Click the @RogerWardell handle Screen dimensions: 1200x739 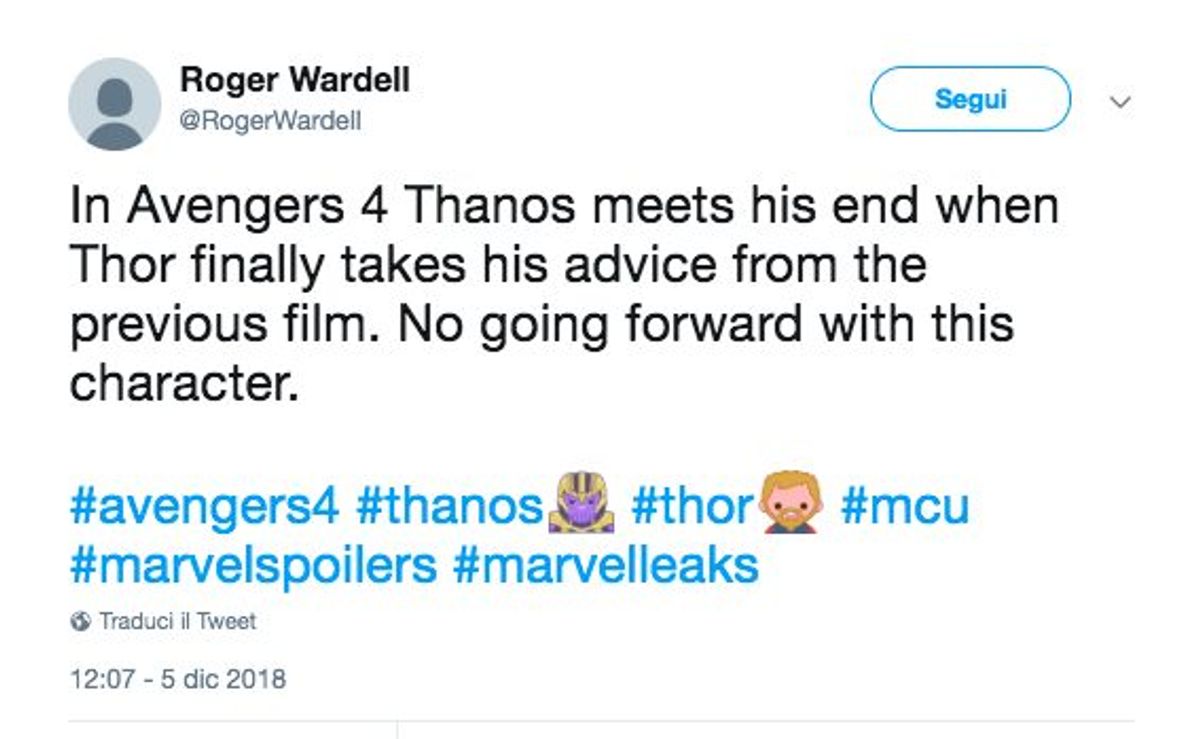[270, 122]
